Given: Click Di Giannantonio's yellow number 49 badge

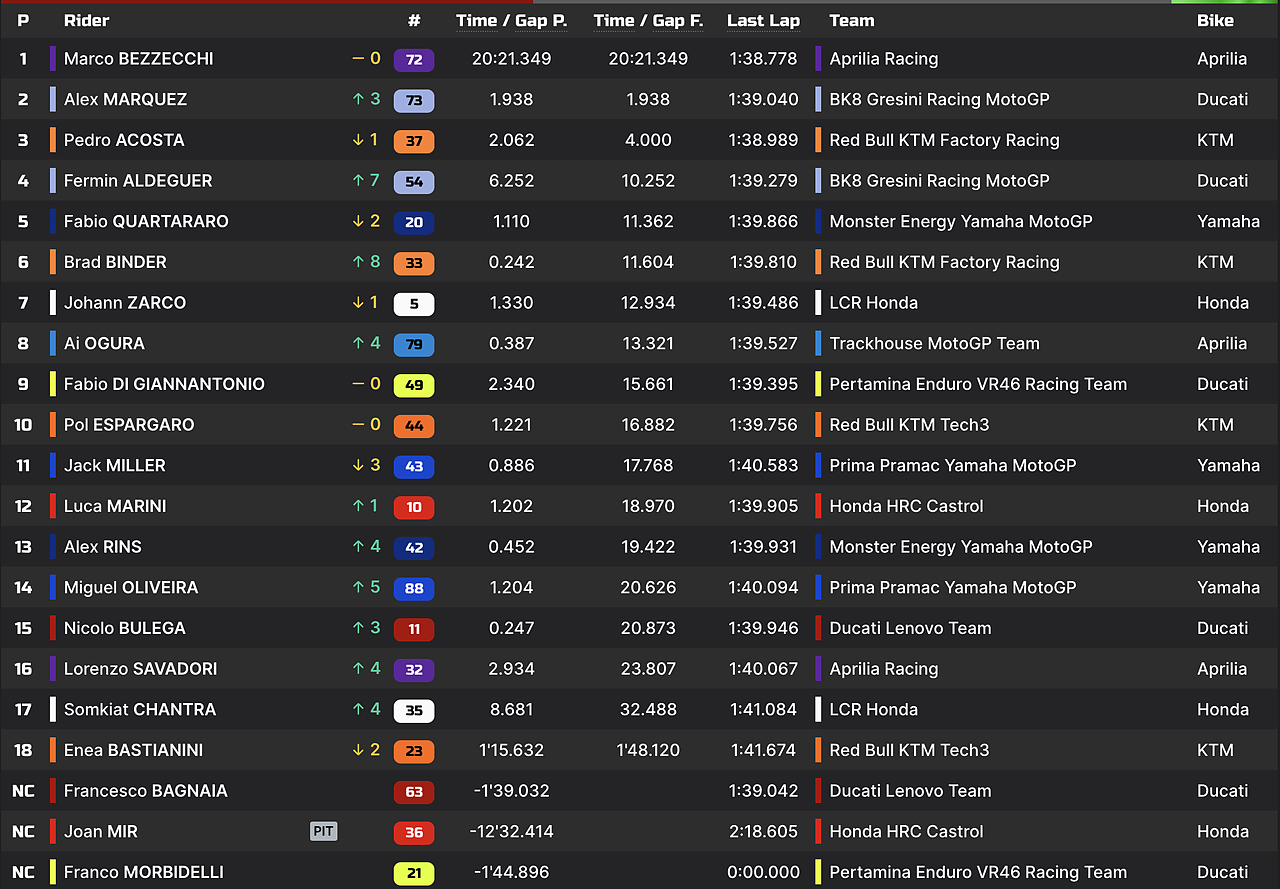Looking at the screenshot, I should point(414,385).
